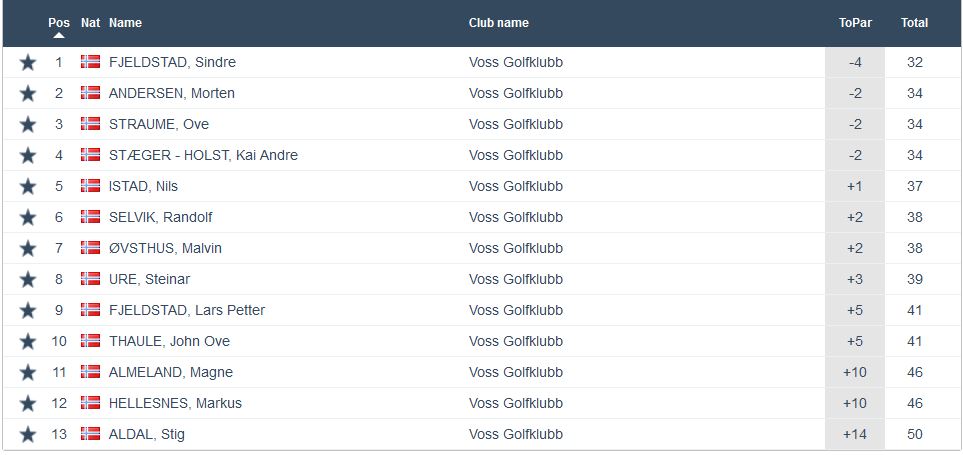Sort by Total column header
This screenshot has width=963, height=455.
click(914, 23)
